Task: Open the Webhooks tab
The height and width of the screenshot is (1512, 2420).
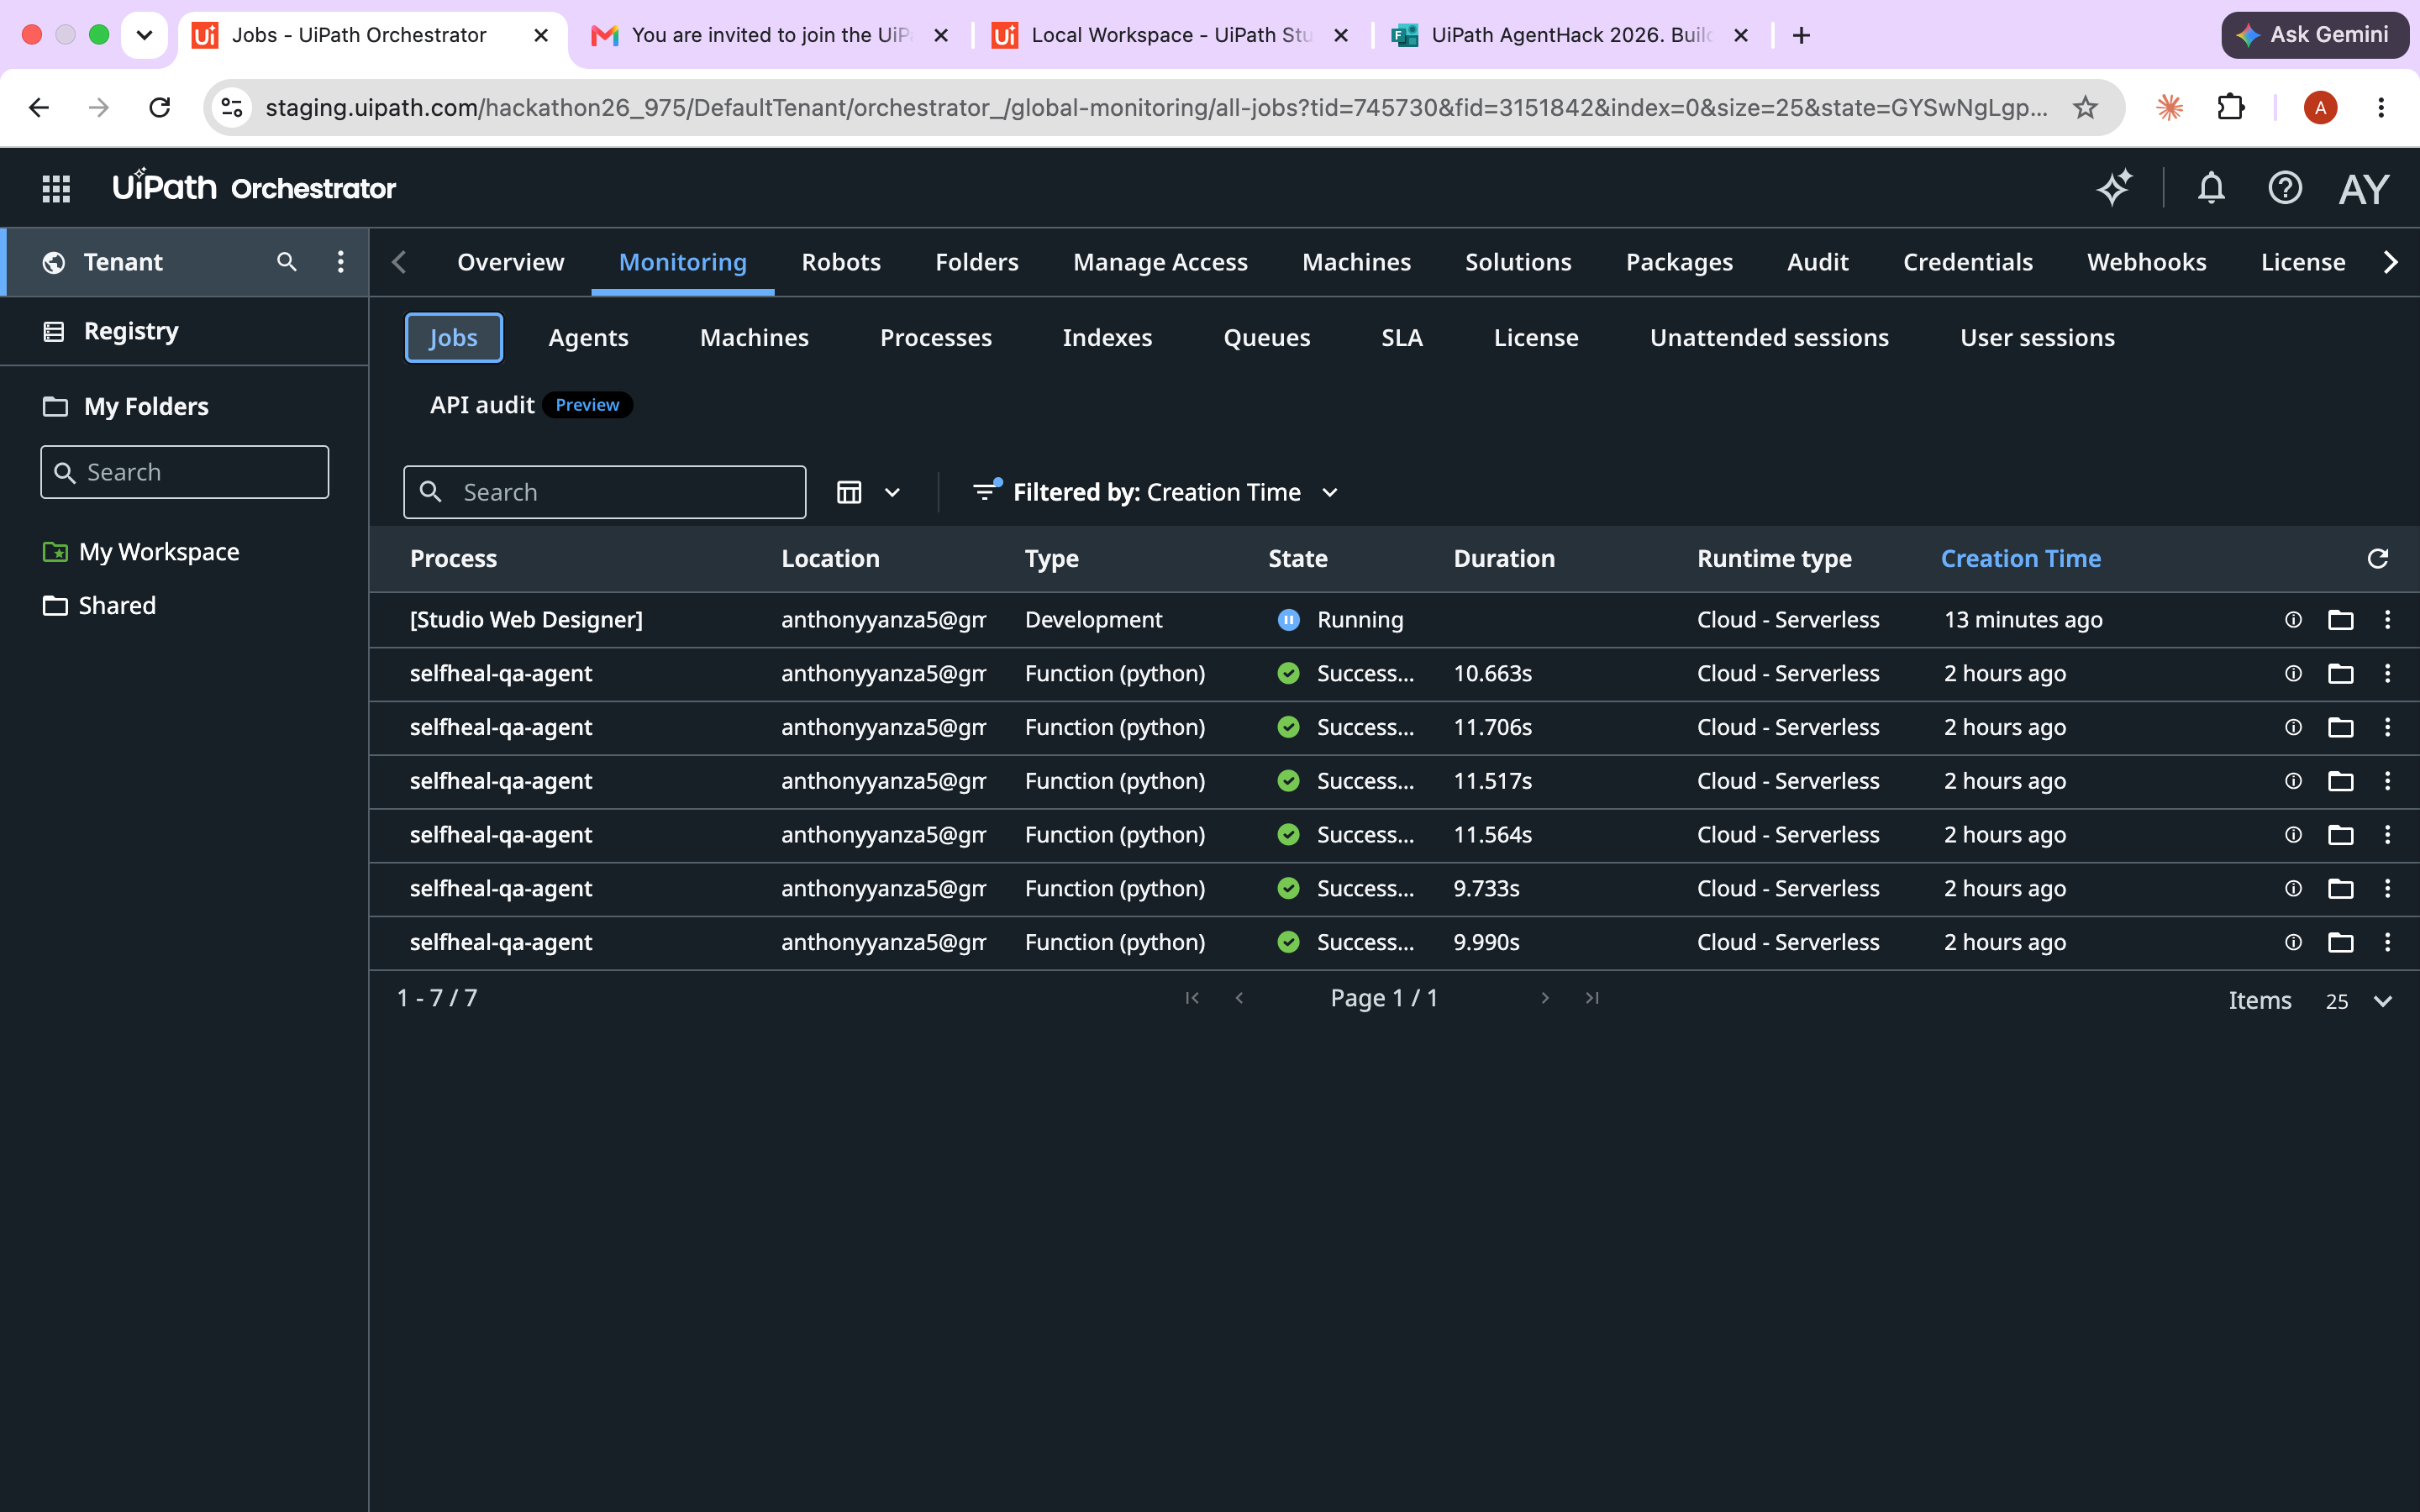Action: pyautogui.click(x=2146, y=262)
